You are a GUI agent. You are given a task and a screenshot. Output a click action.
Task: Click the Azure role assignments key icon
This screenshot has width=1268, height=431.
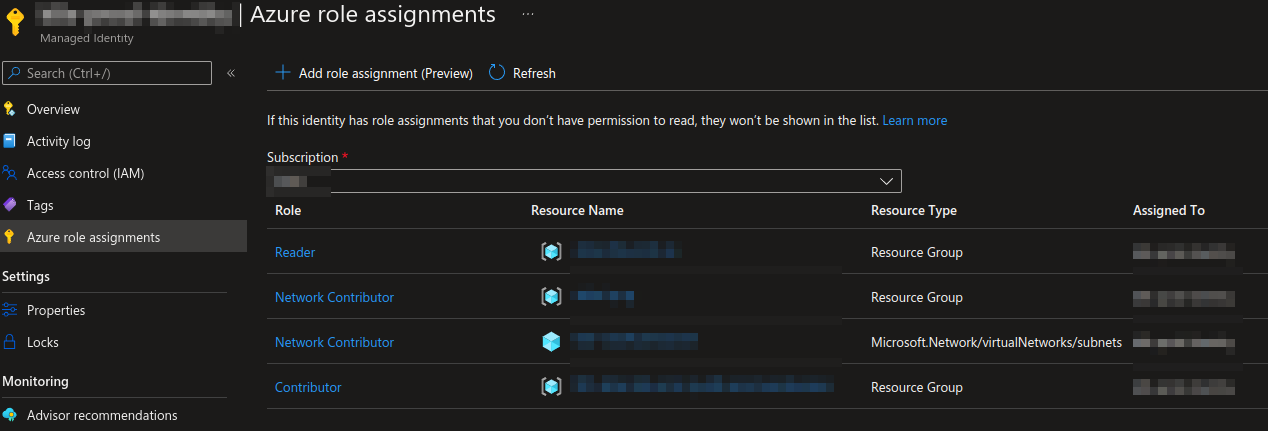tap(10, 237)
